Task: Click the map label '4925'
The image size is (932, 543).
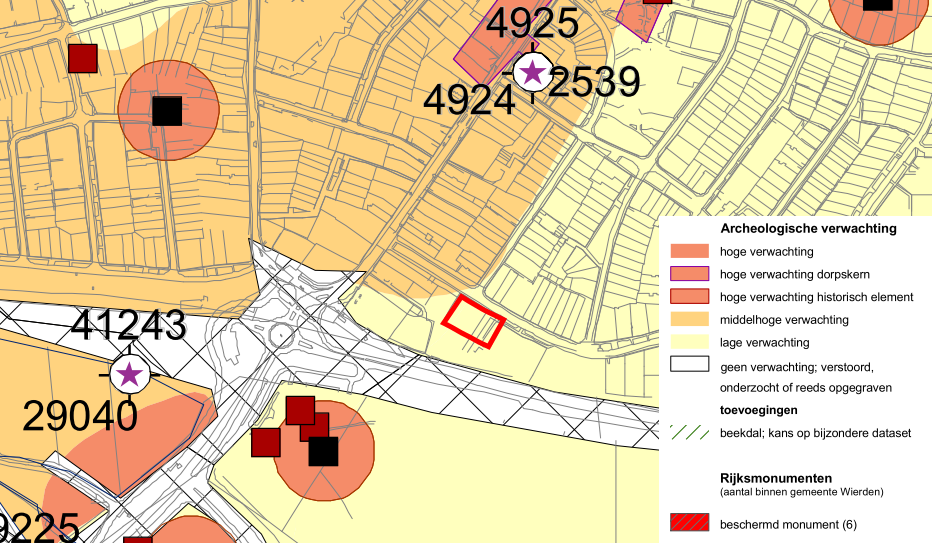Action: point(532,23)
